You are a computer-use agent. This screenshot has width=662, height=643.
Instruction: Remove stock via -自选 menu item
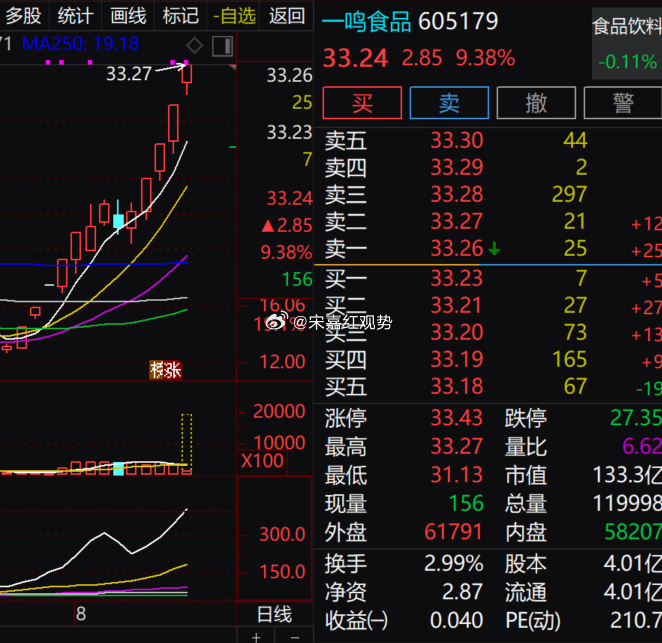[234, 16]
